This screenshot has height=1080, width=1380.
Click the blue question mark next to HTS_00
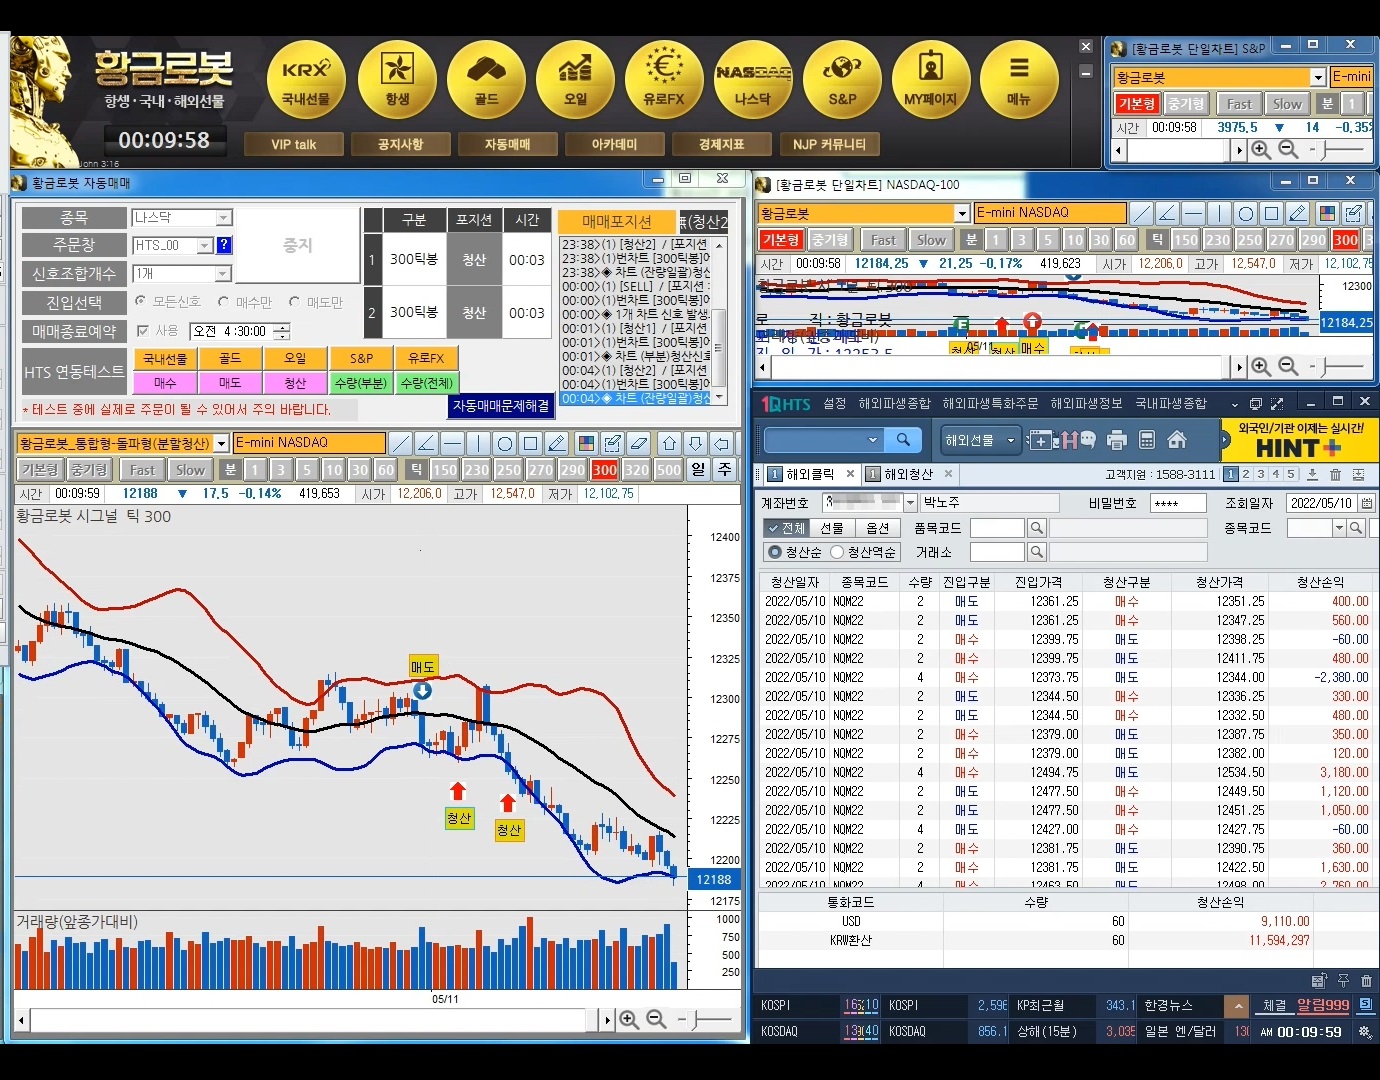click(x=224, y=245)
